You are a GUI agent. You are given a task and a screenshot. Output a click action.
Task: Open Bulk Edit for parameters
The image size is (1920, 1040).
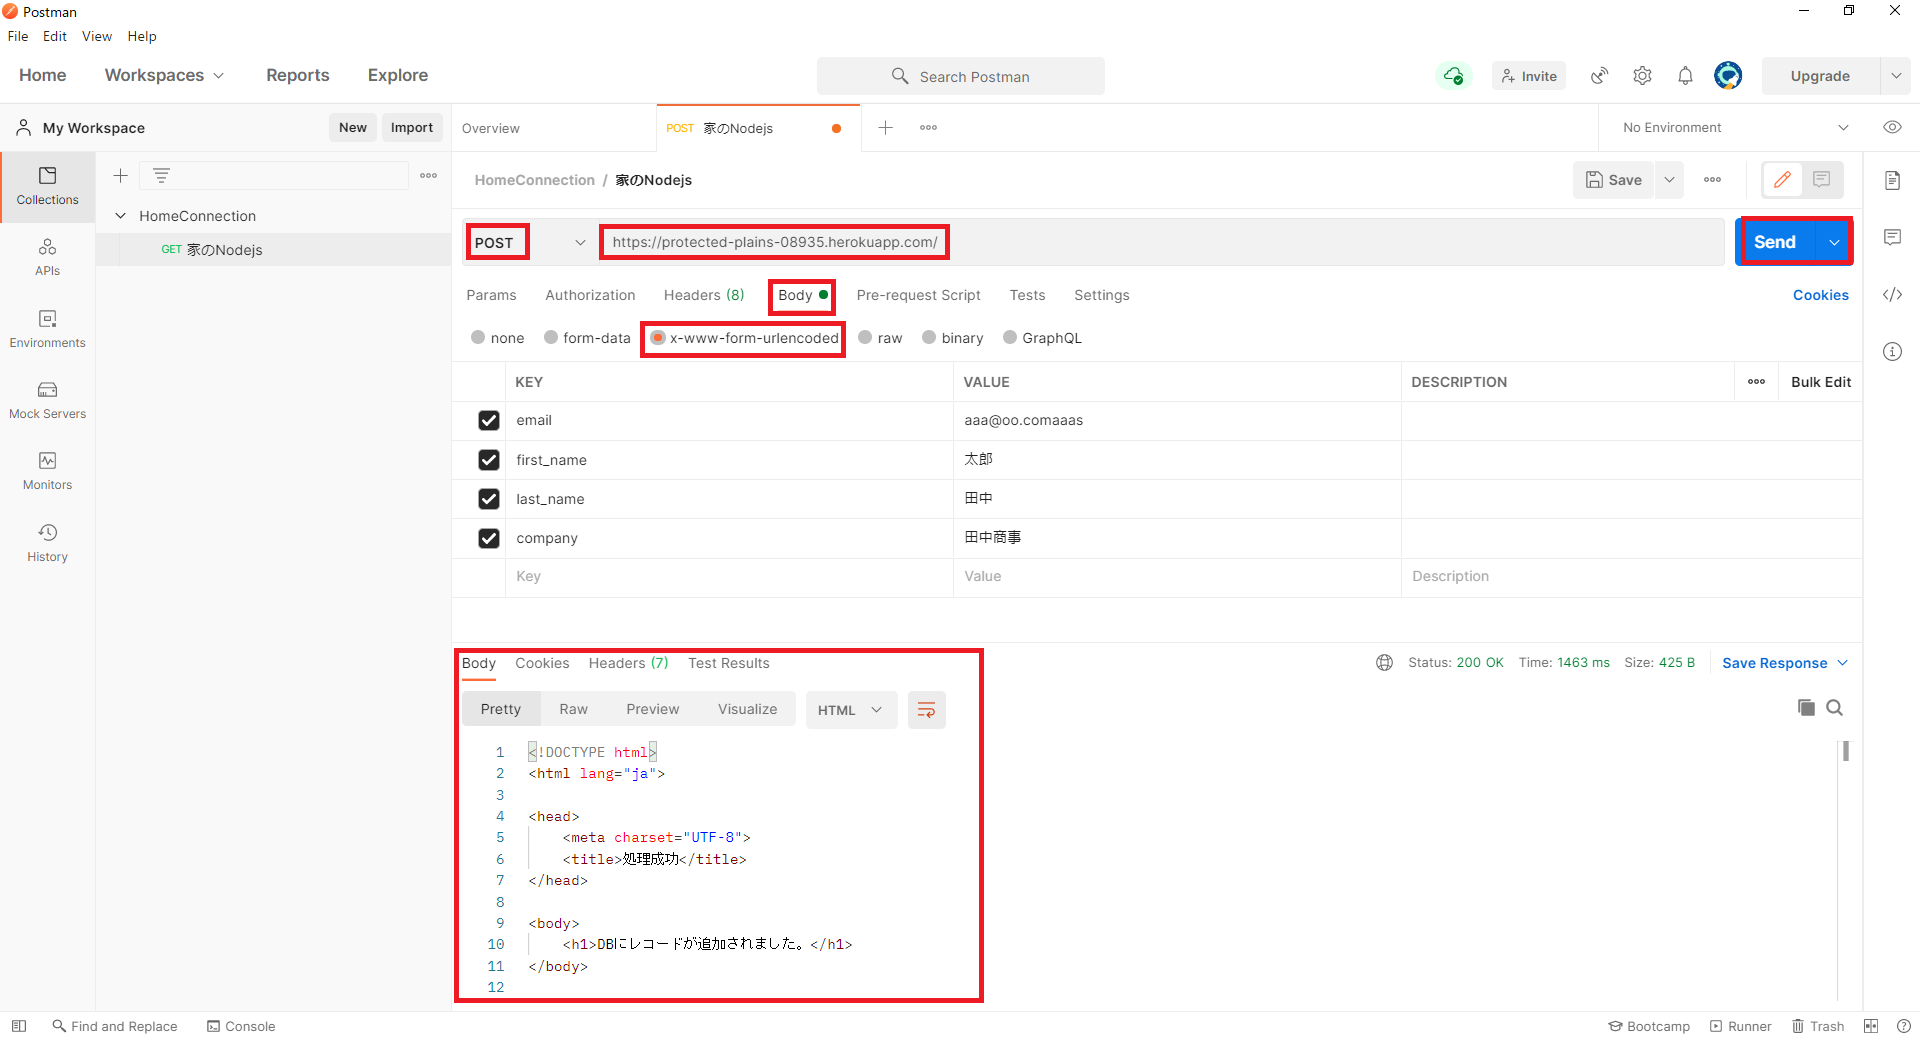pos(1820,381)
